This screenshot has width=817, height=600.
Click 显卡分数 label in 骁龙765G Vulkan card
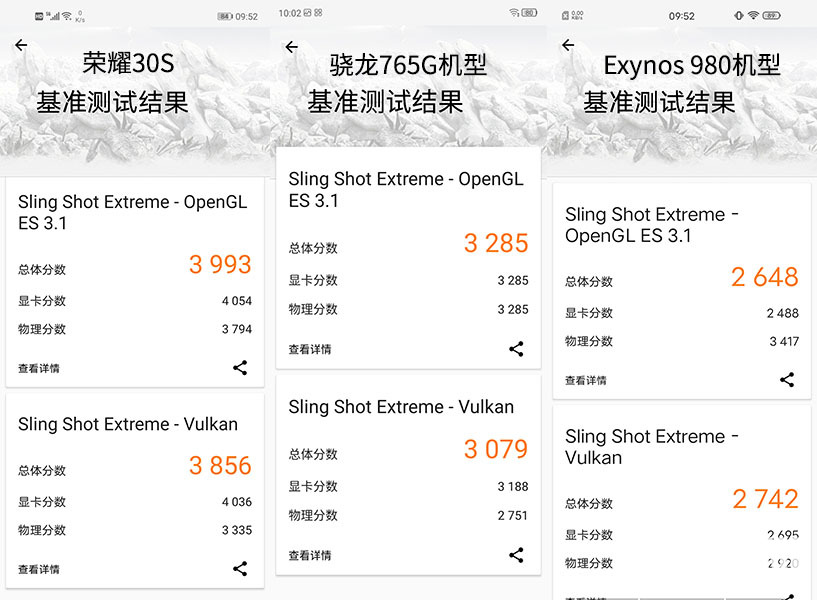(x=313, y=486)
